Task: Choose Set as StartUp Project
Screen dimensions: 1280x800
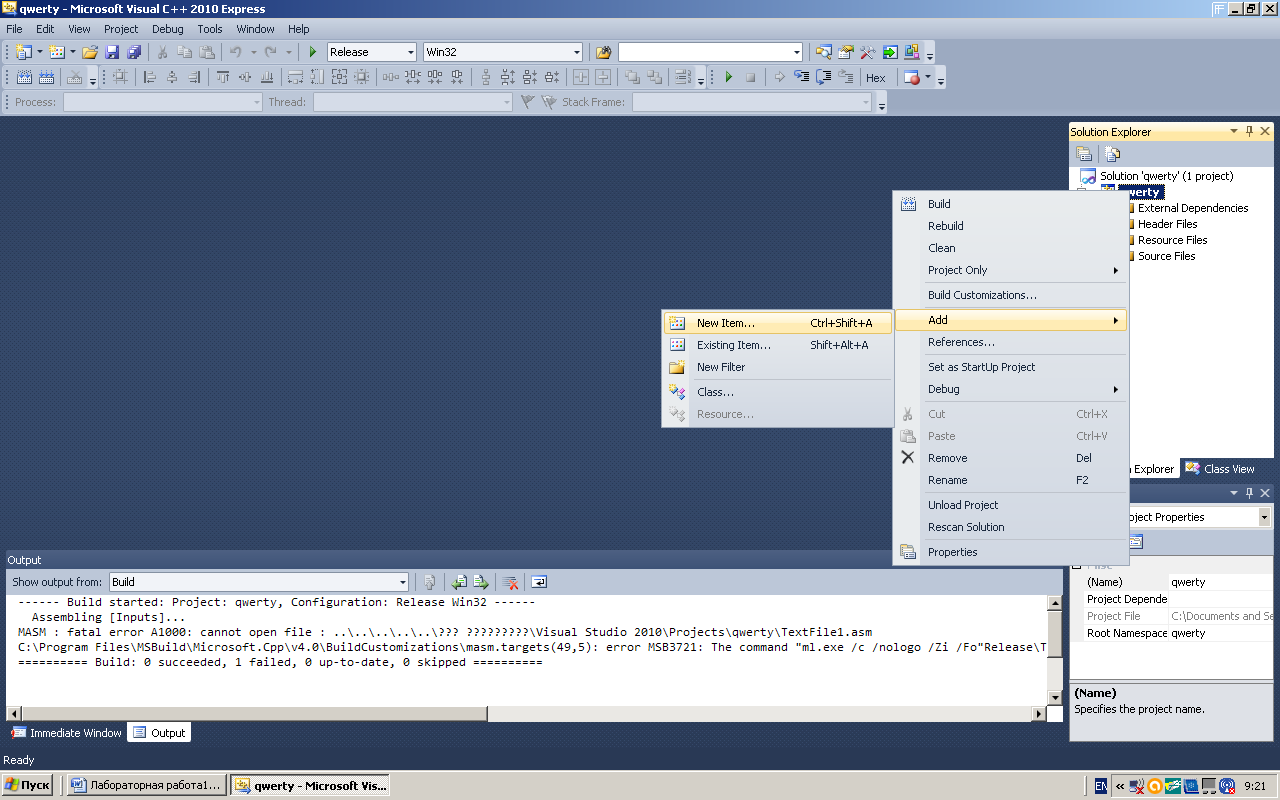Action: pyautogui.click(x=1011, y=367)
